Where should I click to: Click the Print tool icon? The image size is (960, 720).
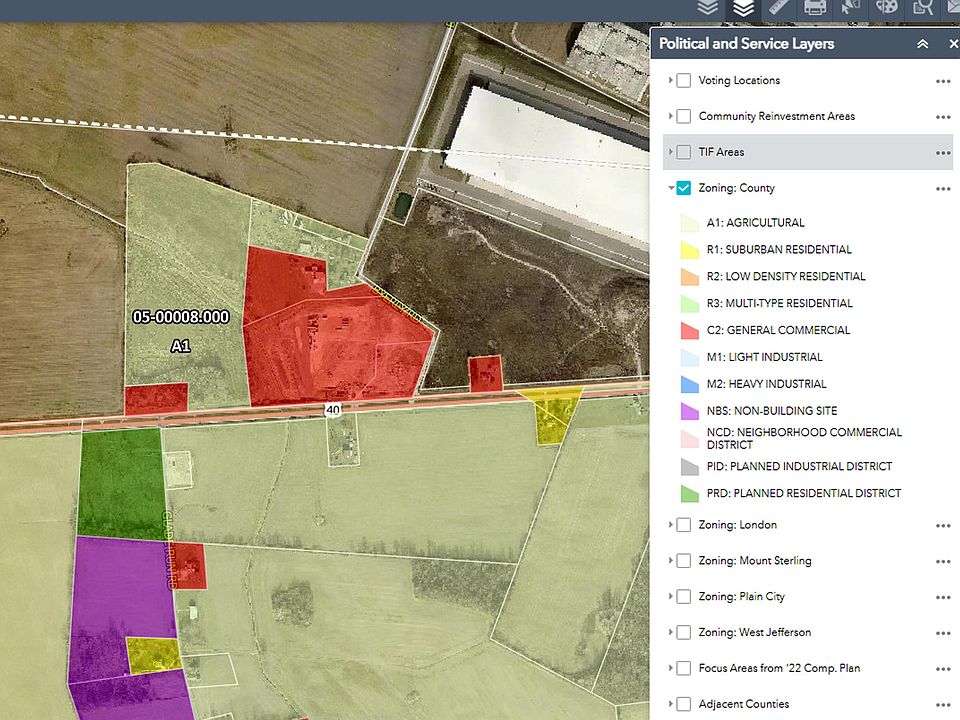(815, 8)
